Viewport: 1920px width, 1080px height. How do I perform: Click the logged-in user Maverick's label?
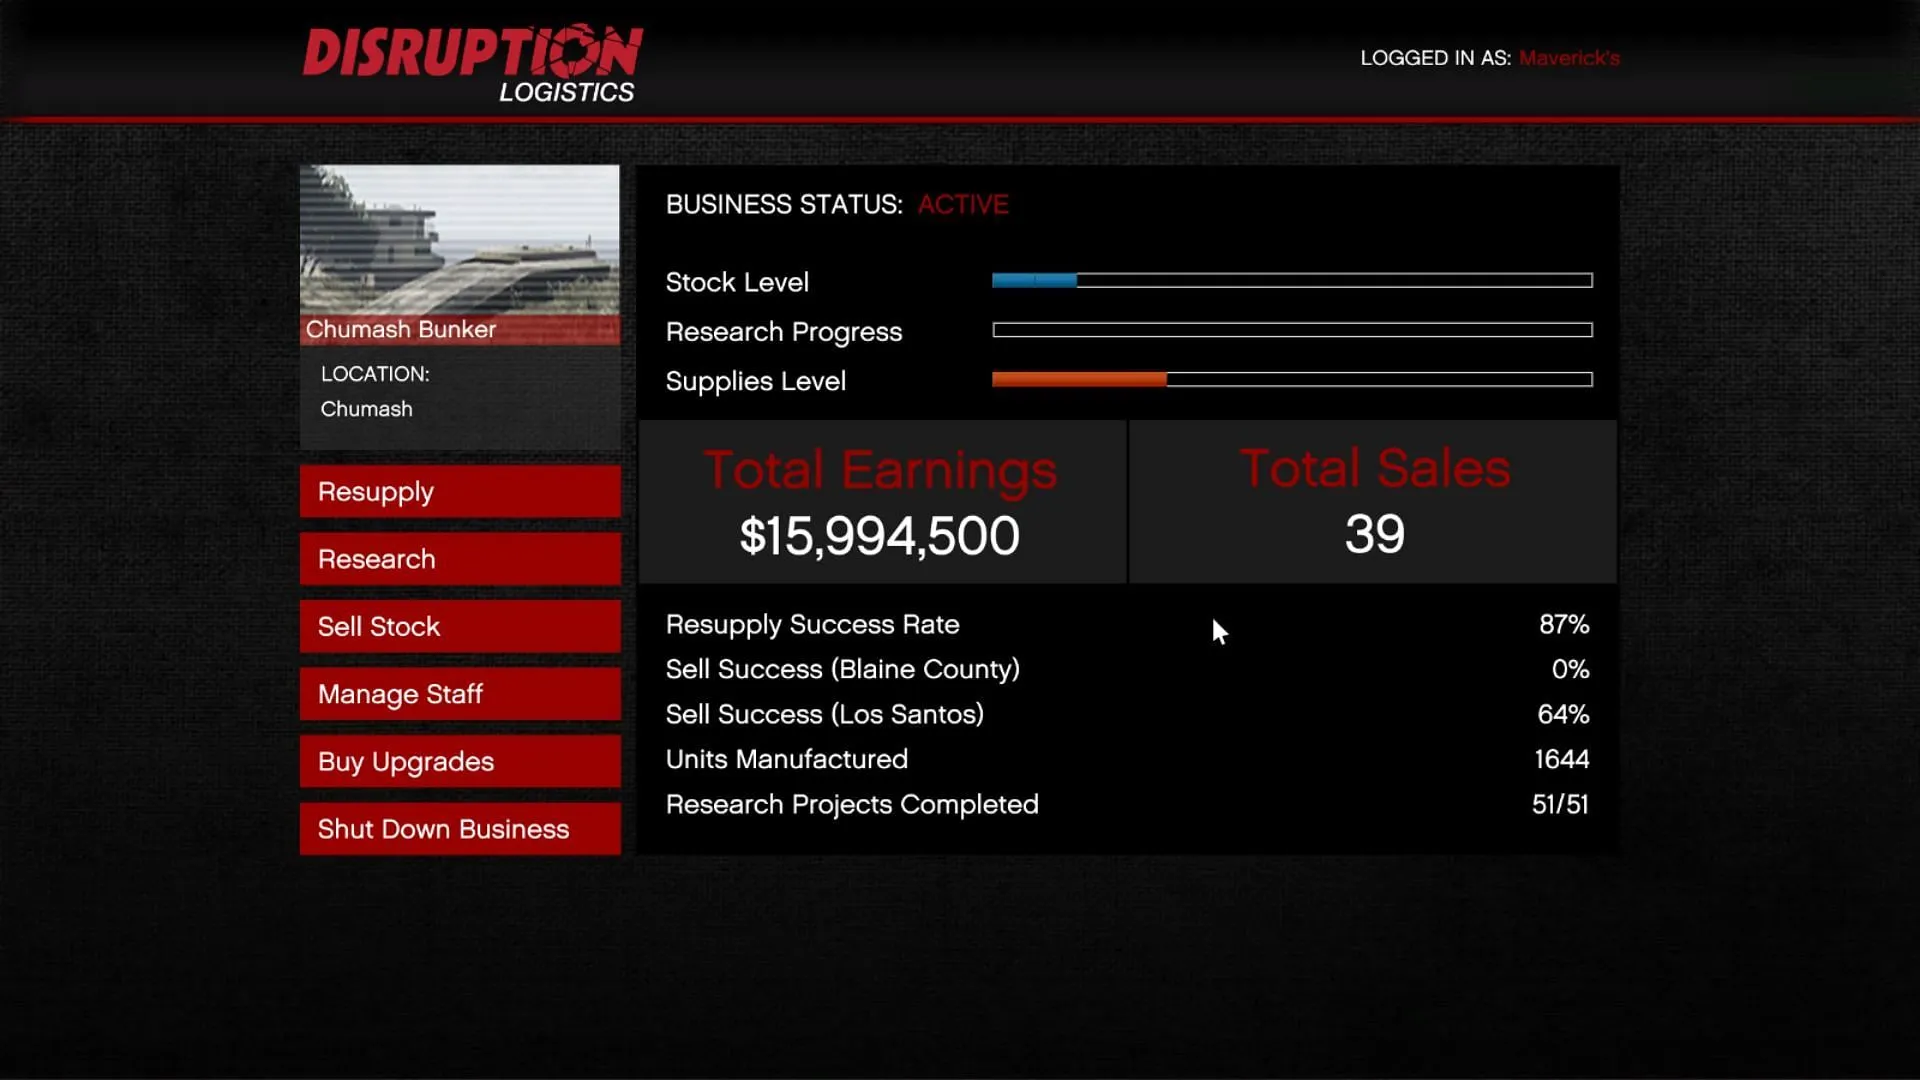click(1569, 58)
